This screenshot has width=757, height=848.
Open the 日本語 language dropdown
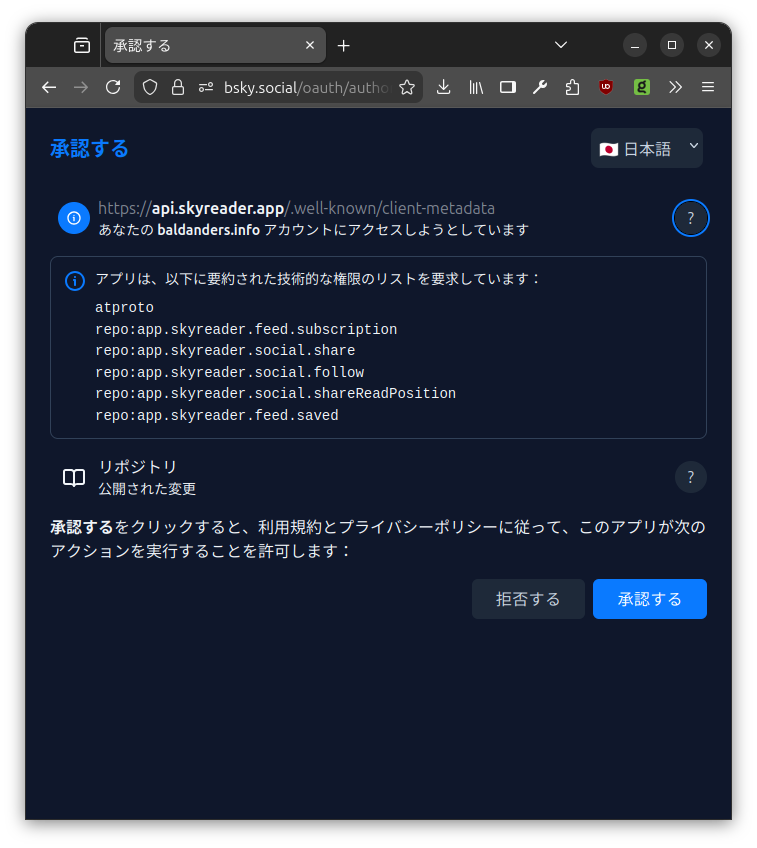[x=647, y=148]
